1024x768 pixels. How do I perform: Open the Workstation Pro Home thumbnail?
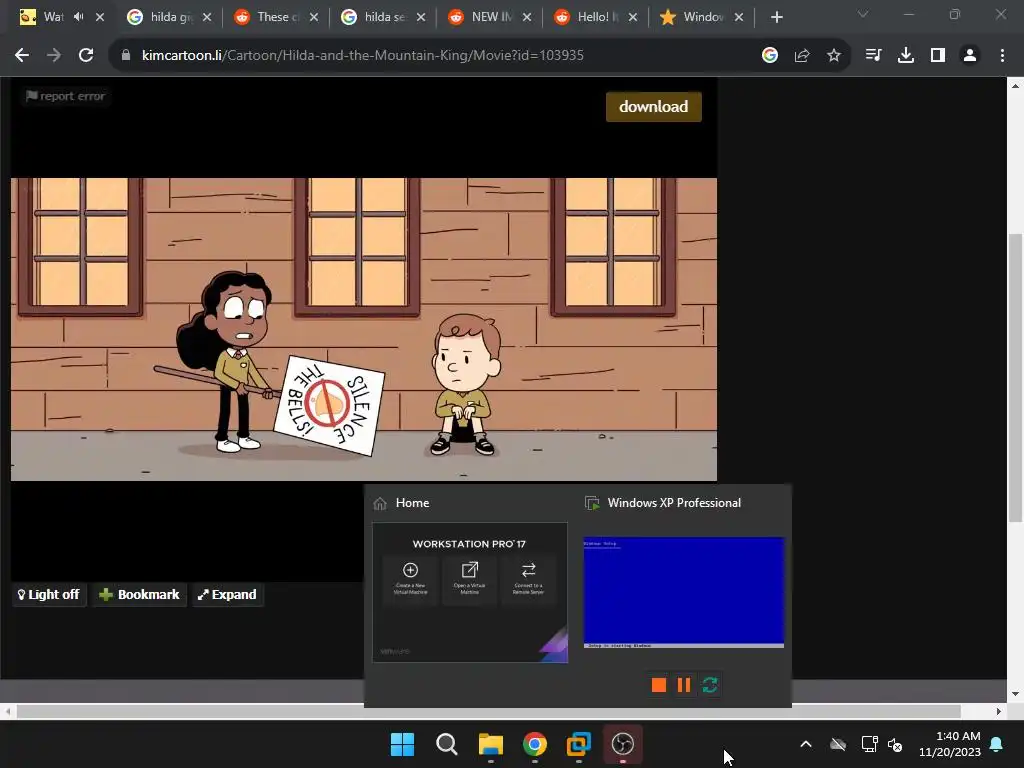click(x=470, y=592)
